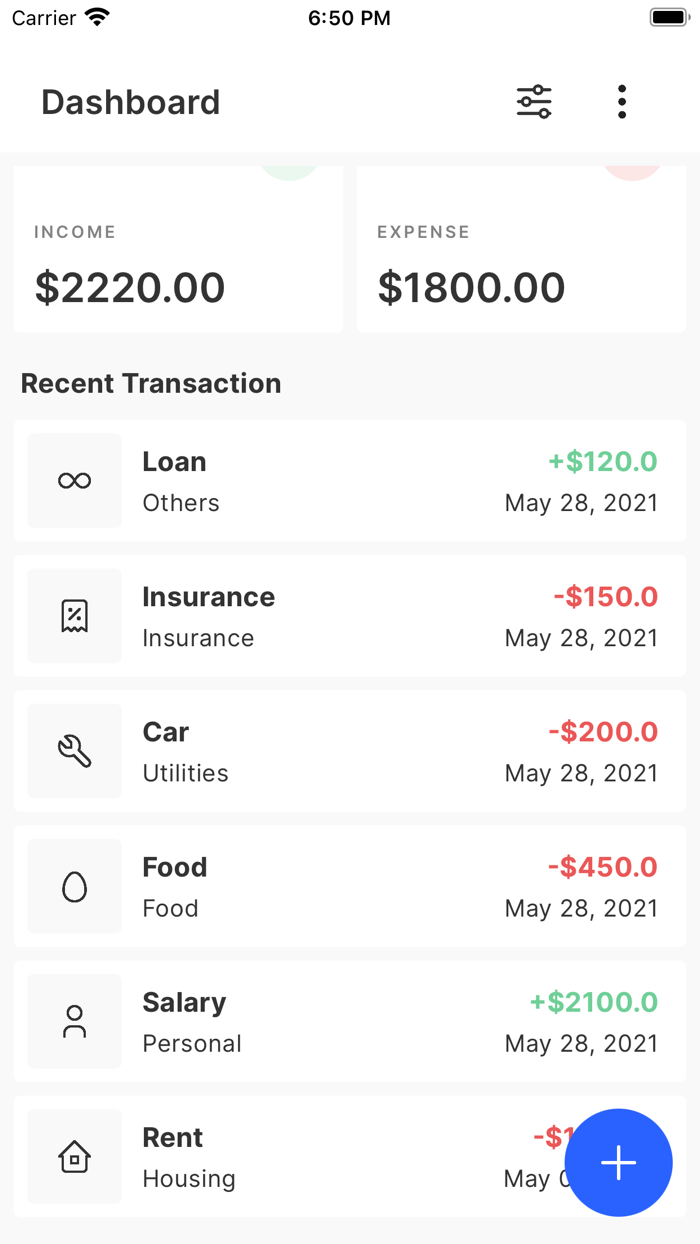Image resolution: width=700 pixels, height=1244 pixels.
Task: Click the egg icon next to Food
Action: [x=74, y=886]
